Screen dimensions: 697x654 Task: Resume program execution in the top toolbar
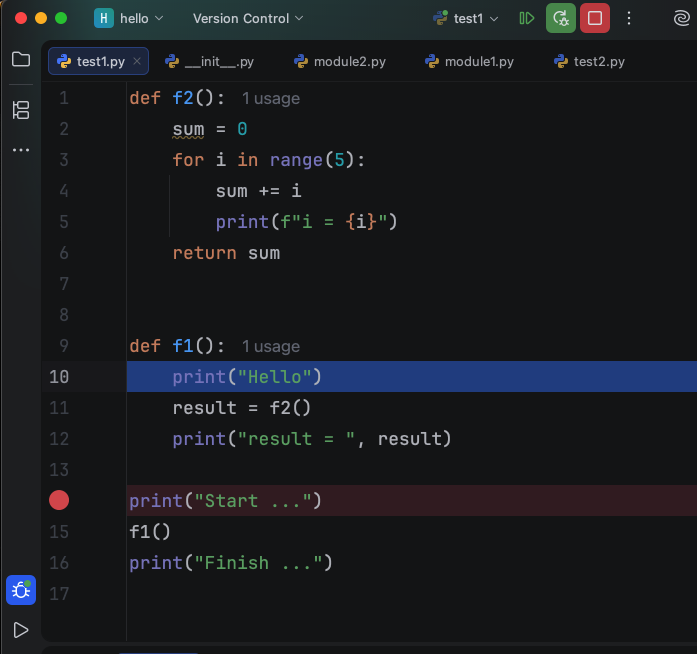pyautogui.click(x=527, y=18)
